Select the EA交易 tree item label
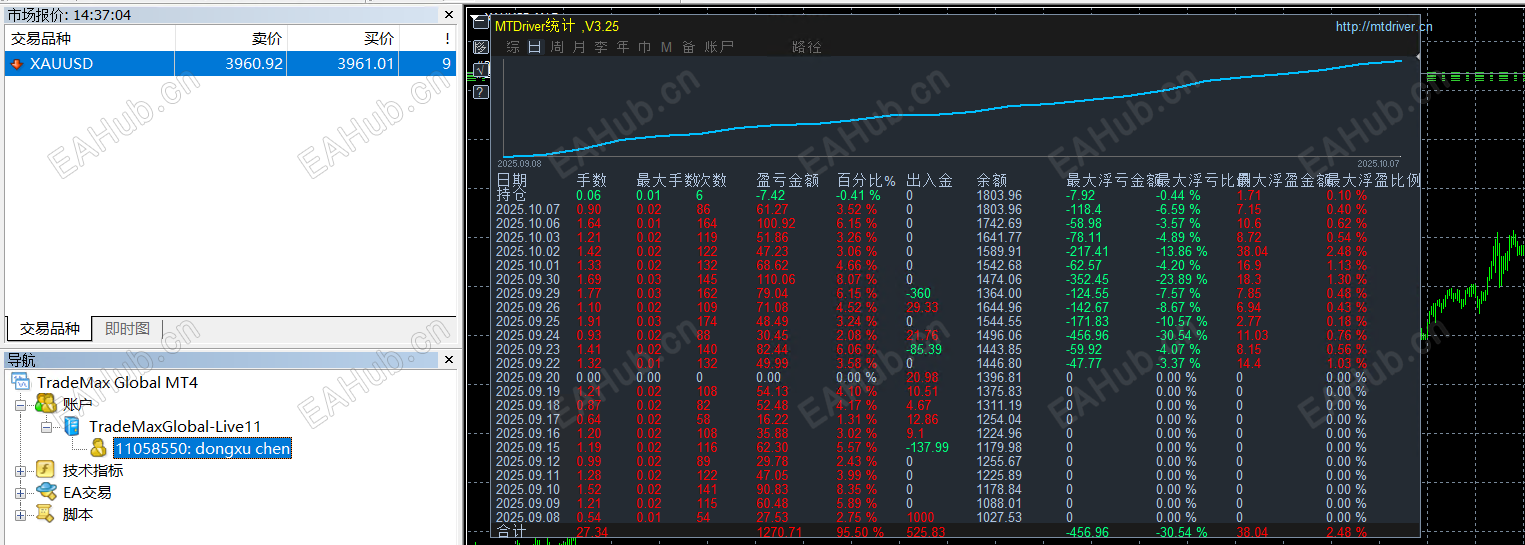This screenshot has height=545, width=1525. point(87,492)
